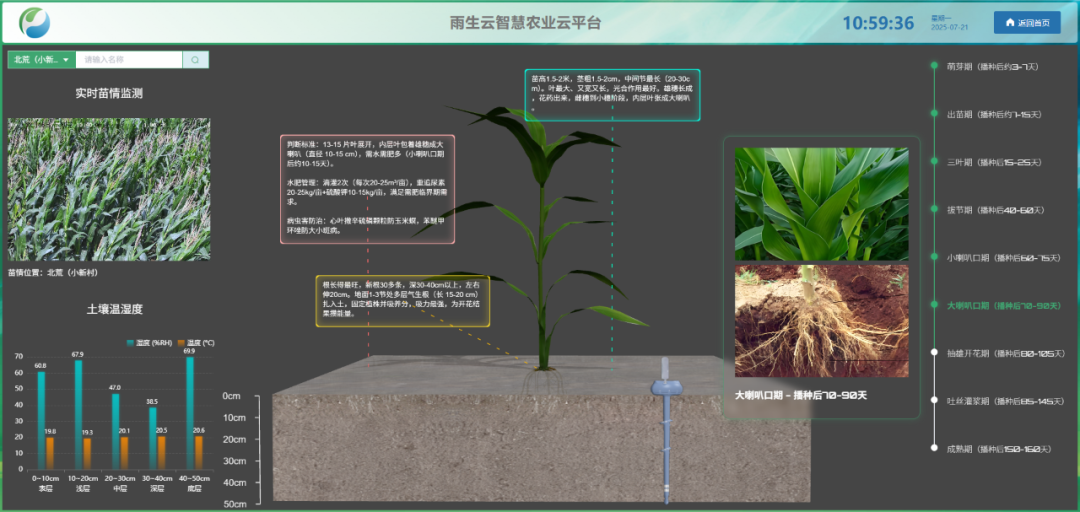Click the 苗情位置：北荒（小新村） text
1080x512 pixels.
pyautogui.click(x=52, y=273)
